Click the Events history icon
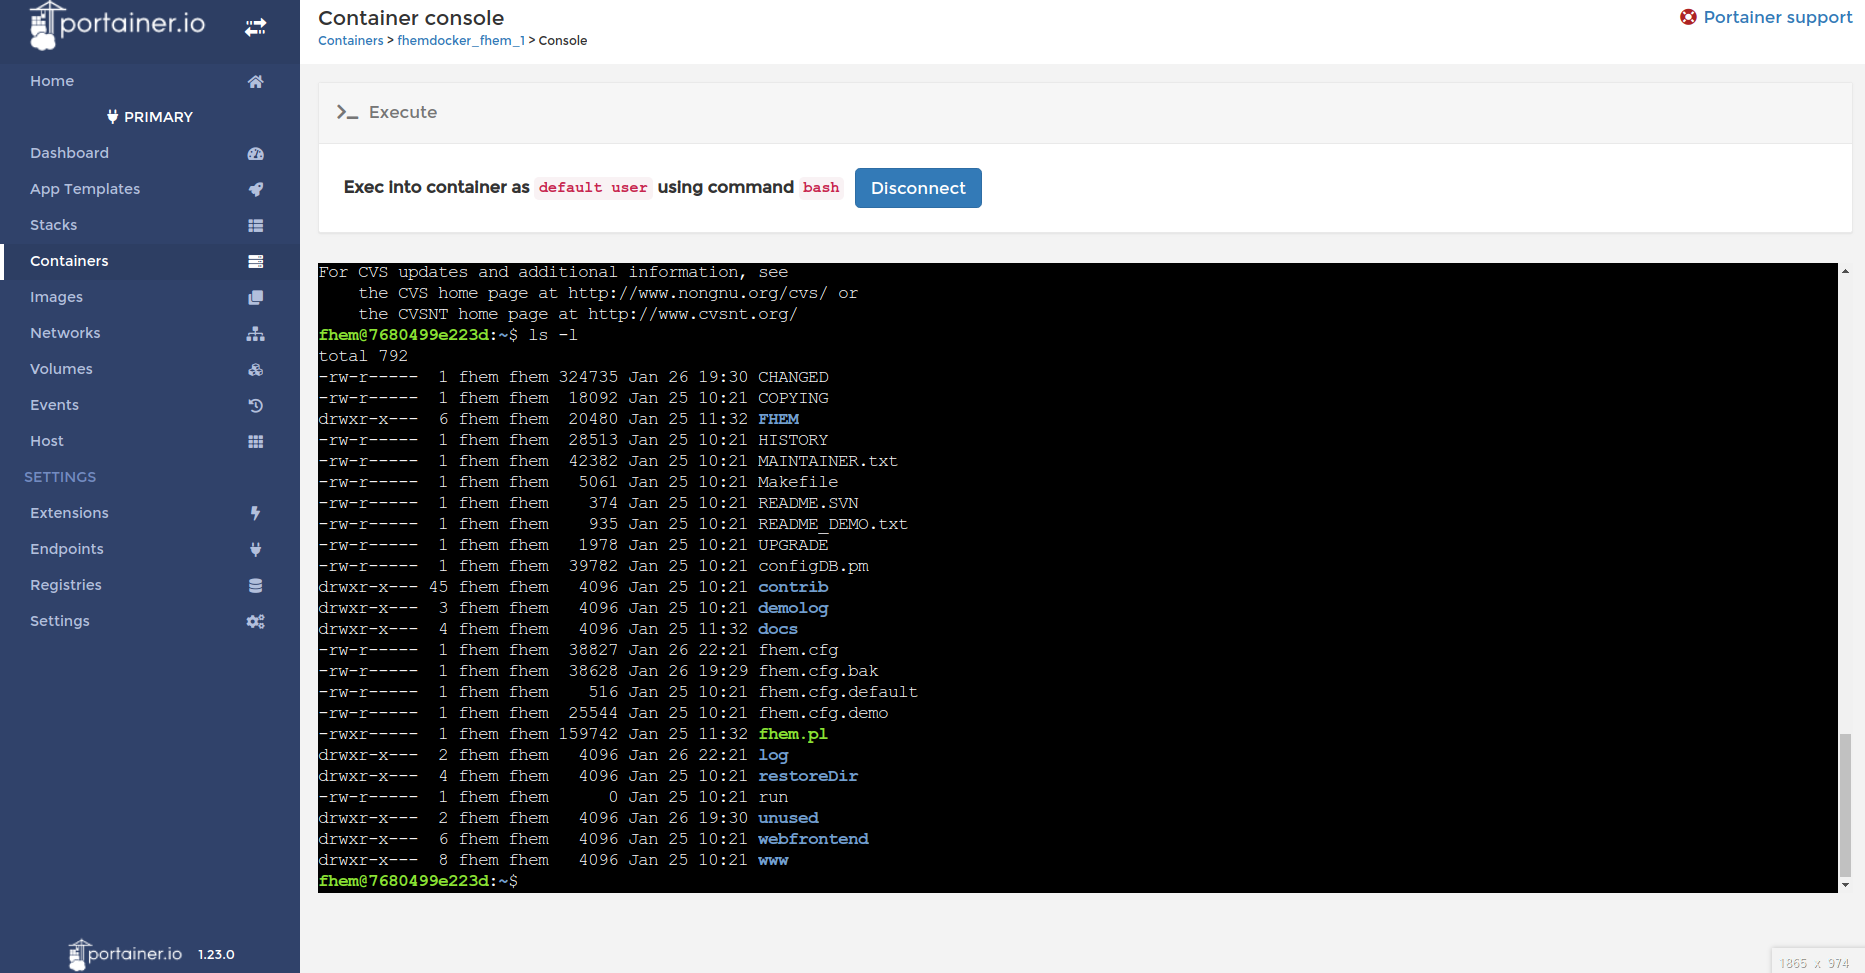The width and height of the screenshot is (1865, 973). [256, 405]
